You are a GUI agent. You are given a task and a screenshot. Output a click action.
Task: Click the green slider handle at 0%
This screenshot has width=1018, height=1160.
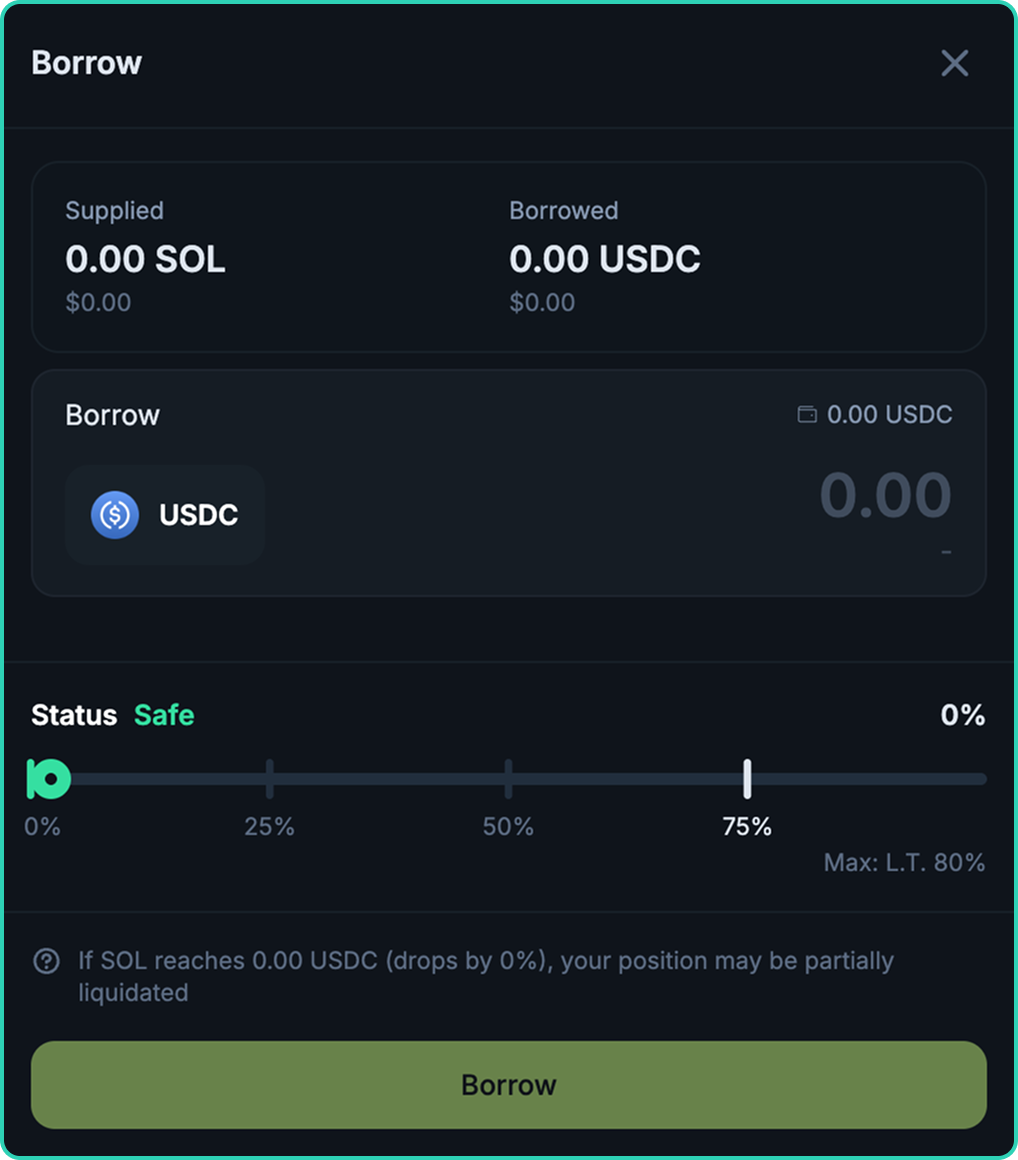click(48, 778)
